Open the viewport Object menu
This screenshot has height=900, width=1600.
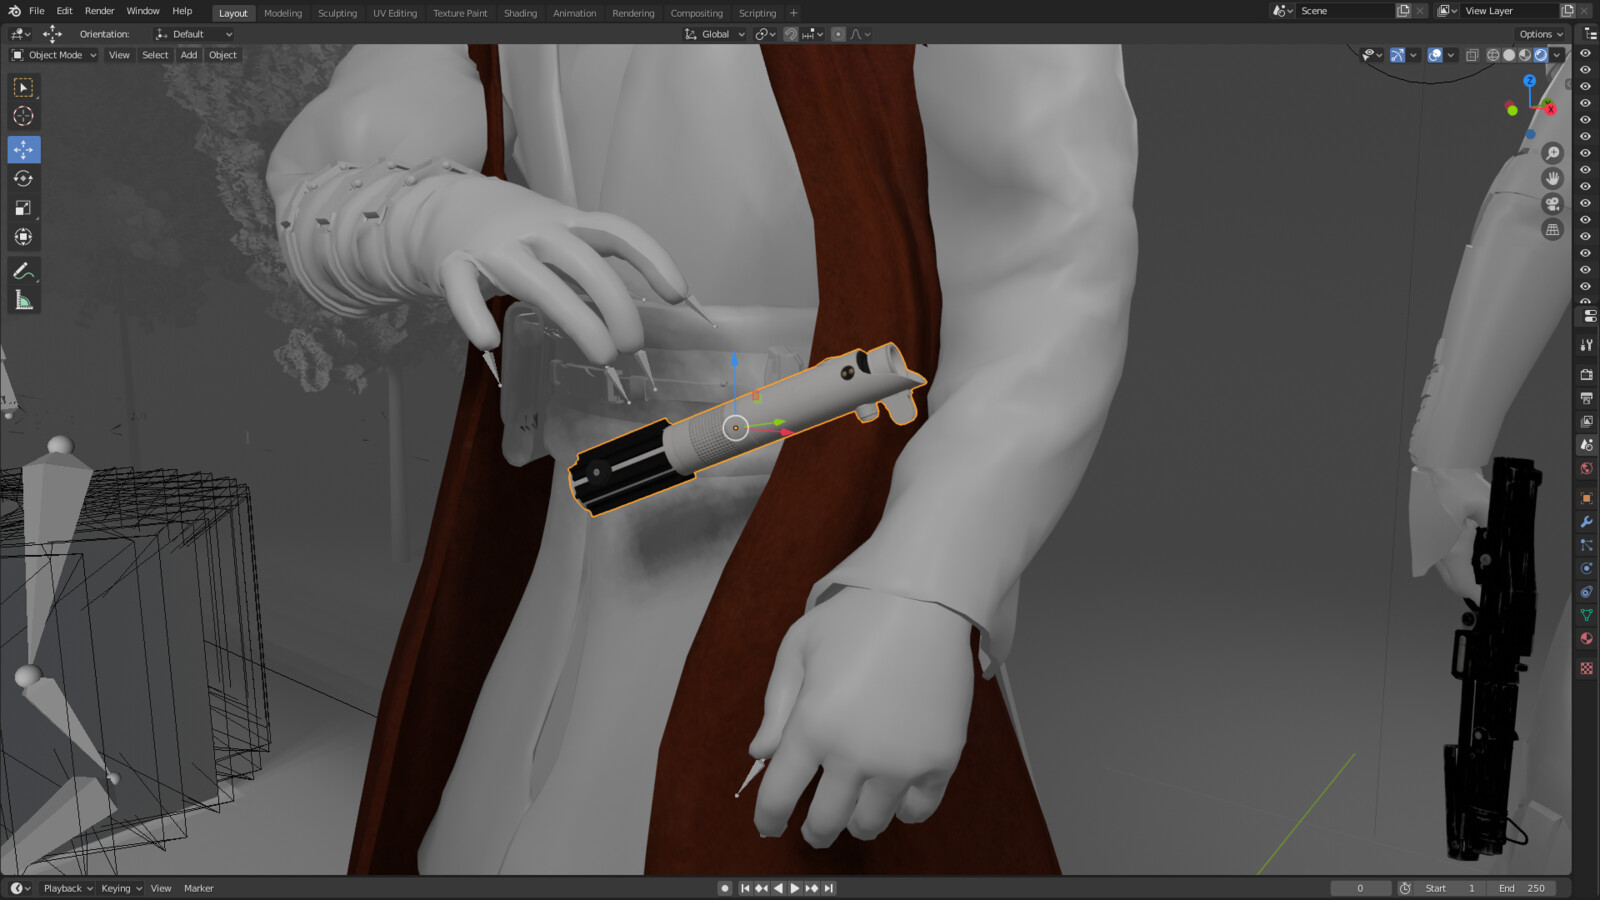pos(223,55)
